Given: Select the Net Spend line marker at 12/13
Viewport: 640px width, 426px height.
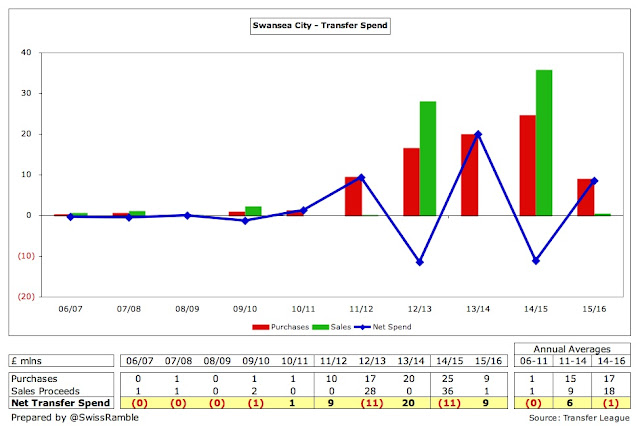Looking at the screenshot, I should point(420,262).
